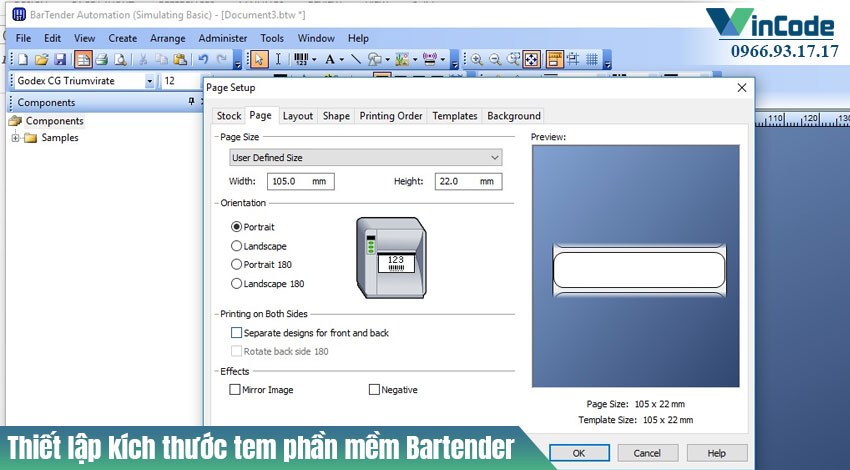Select the Line drawing tool

click(x=356, y=59)
